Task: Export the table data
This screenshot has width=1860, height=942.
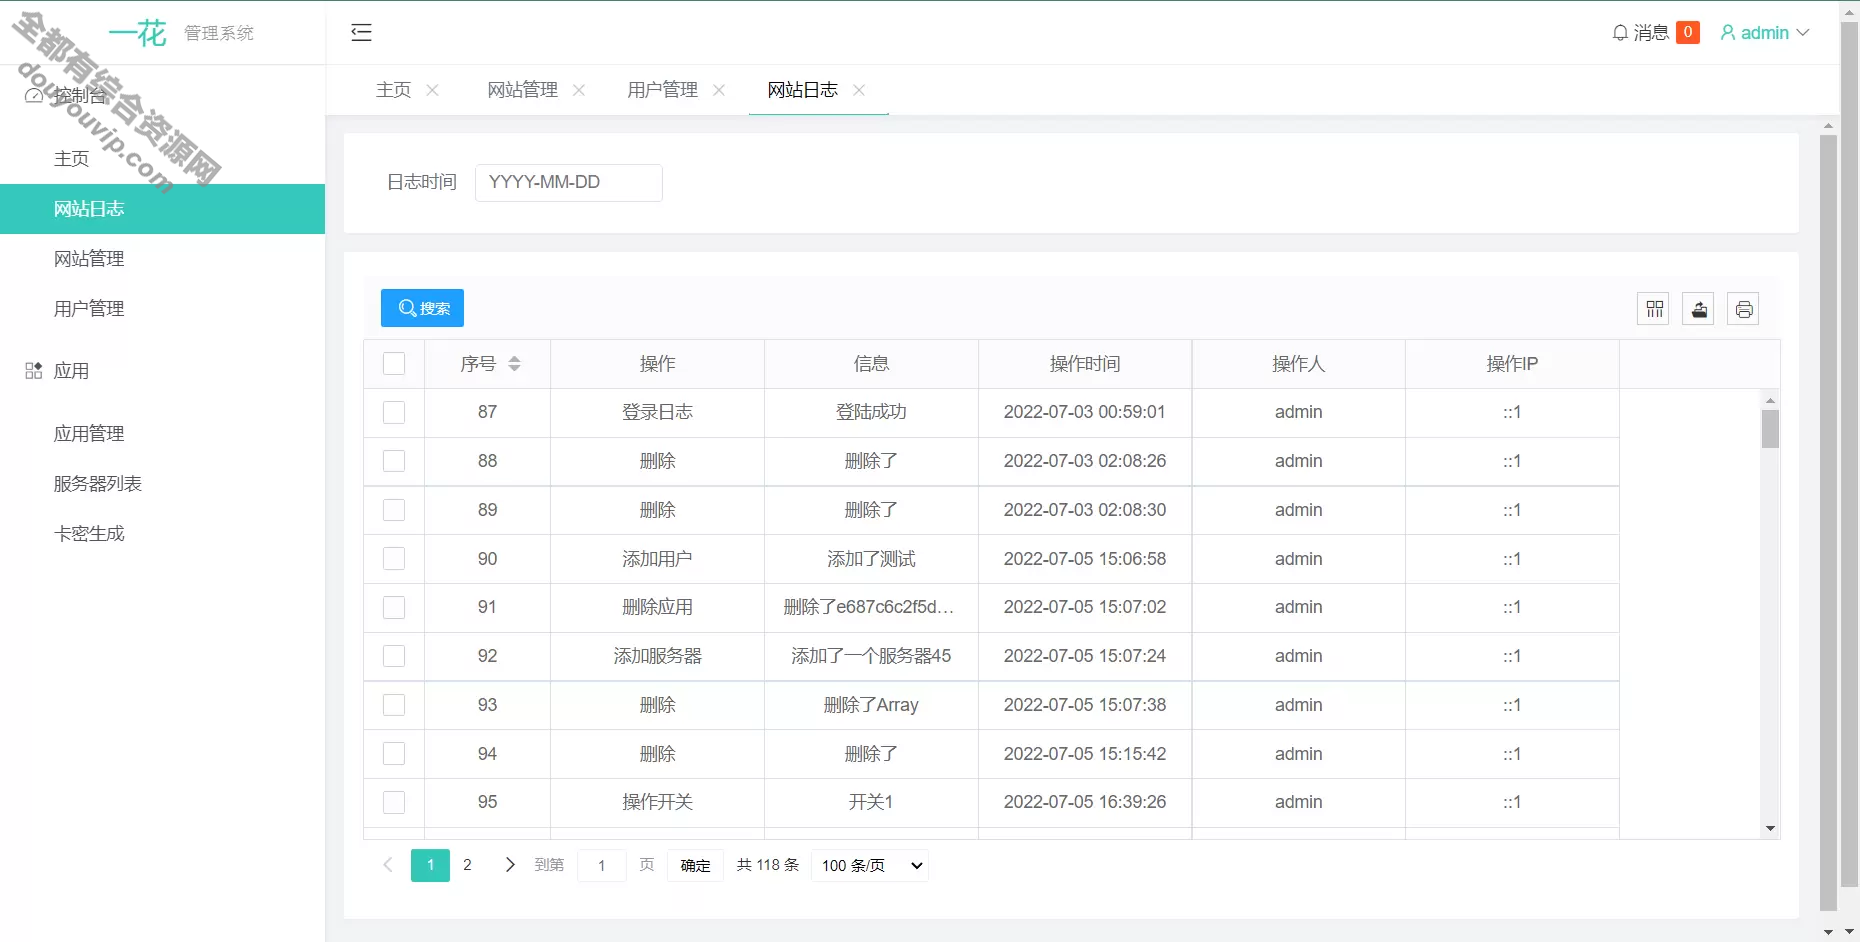Action: pyautogui.click(x=1699, y=309)
